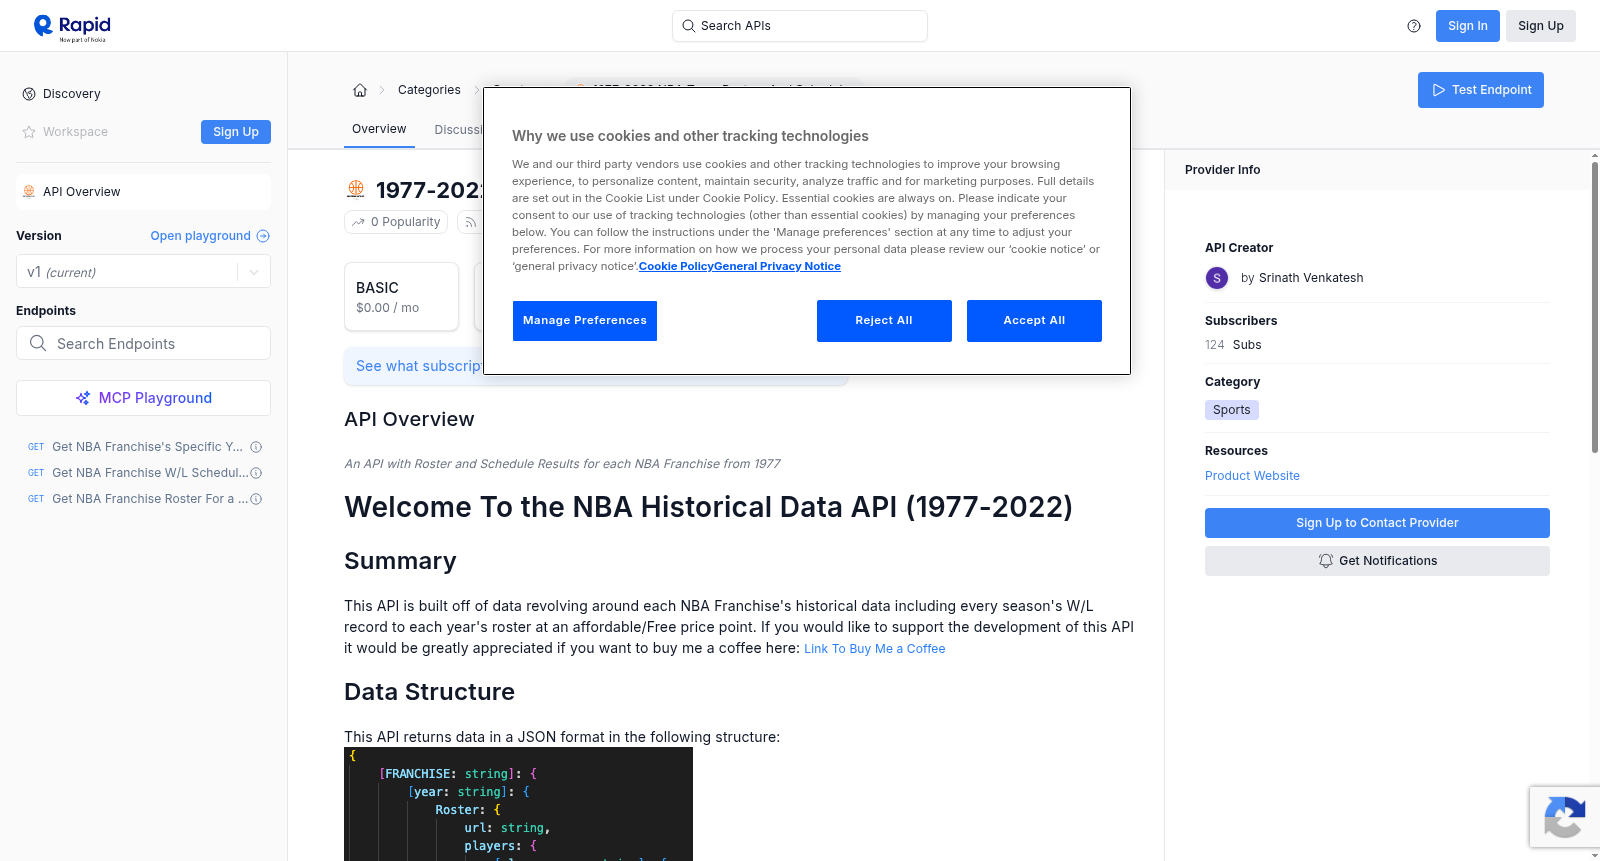Image resolution: width=1600 pixels, height=861 pixels.
Task: Click the Open playground link
Action: coord(210,236)
